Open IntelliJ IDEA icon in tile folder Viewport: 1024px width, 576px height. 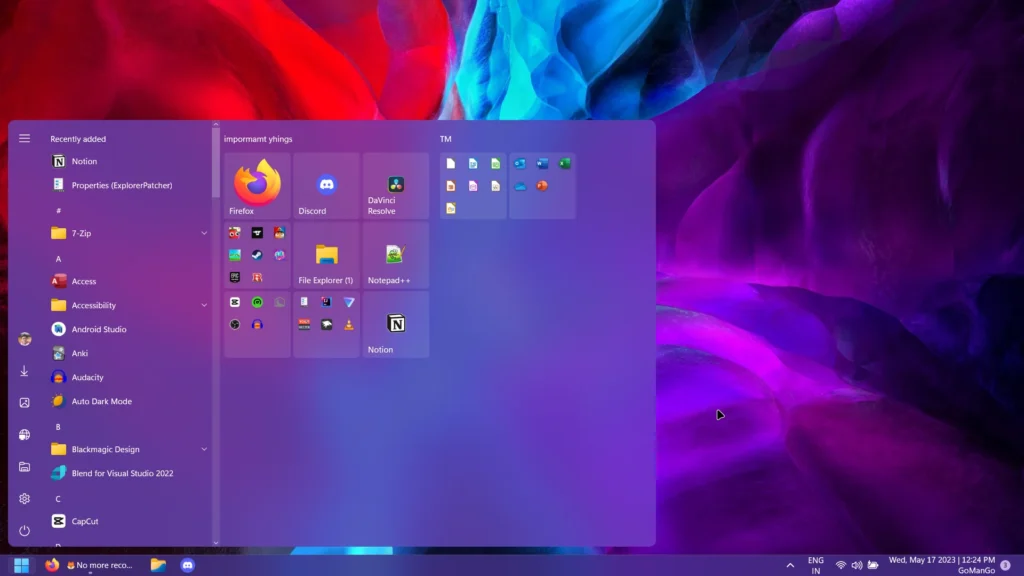click(x=327, y=302)
